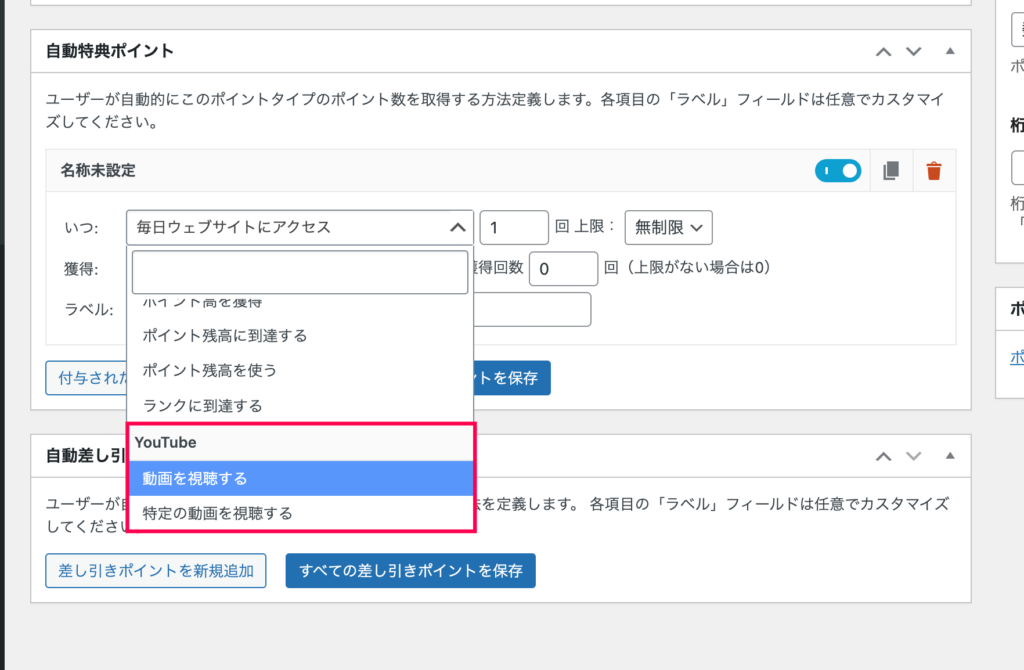
Task: Select ポイント残高に到達する option
Action: tap(300, 336)
